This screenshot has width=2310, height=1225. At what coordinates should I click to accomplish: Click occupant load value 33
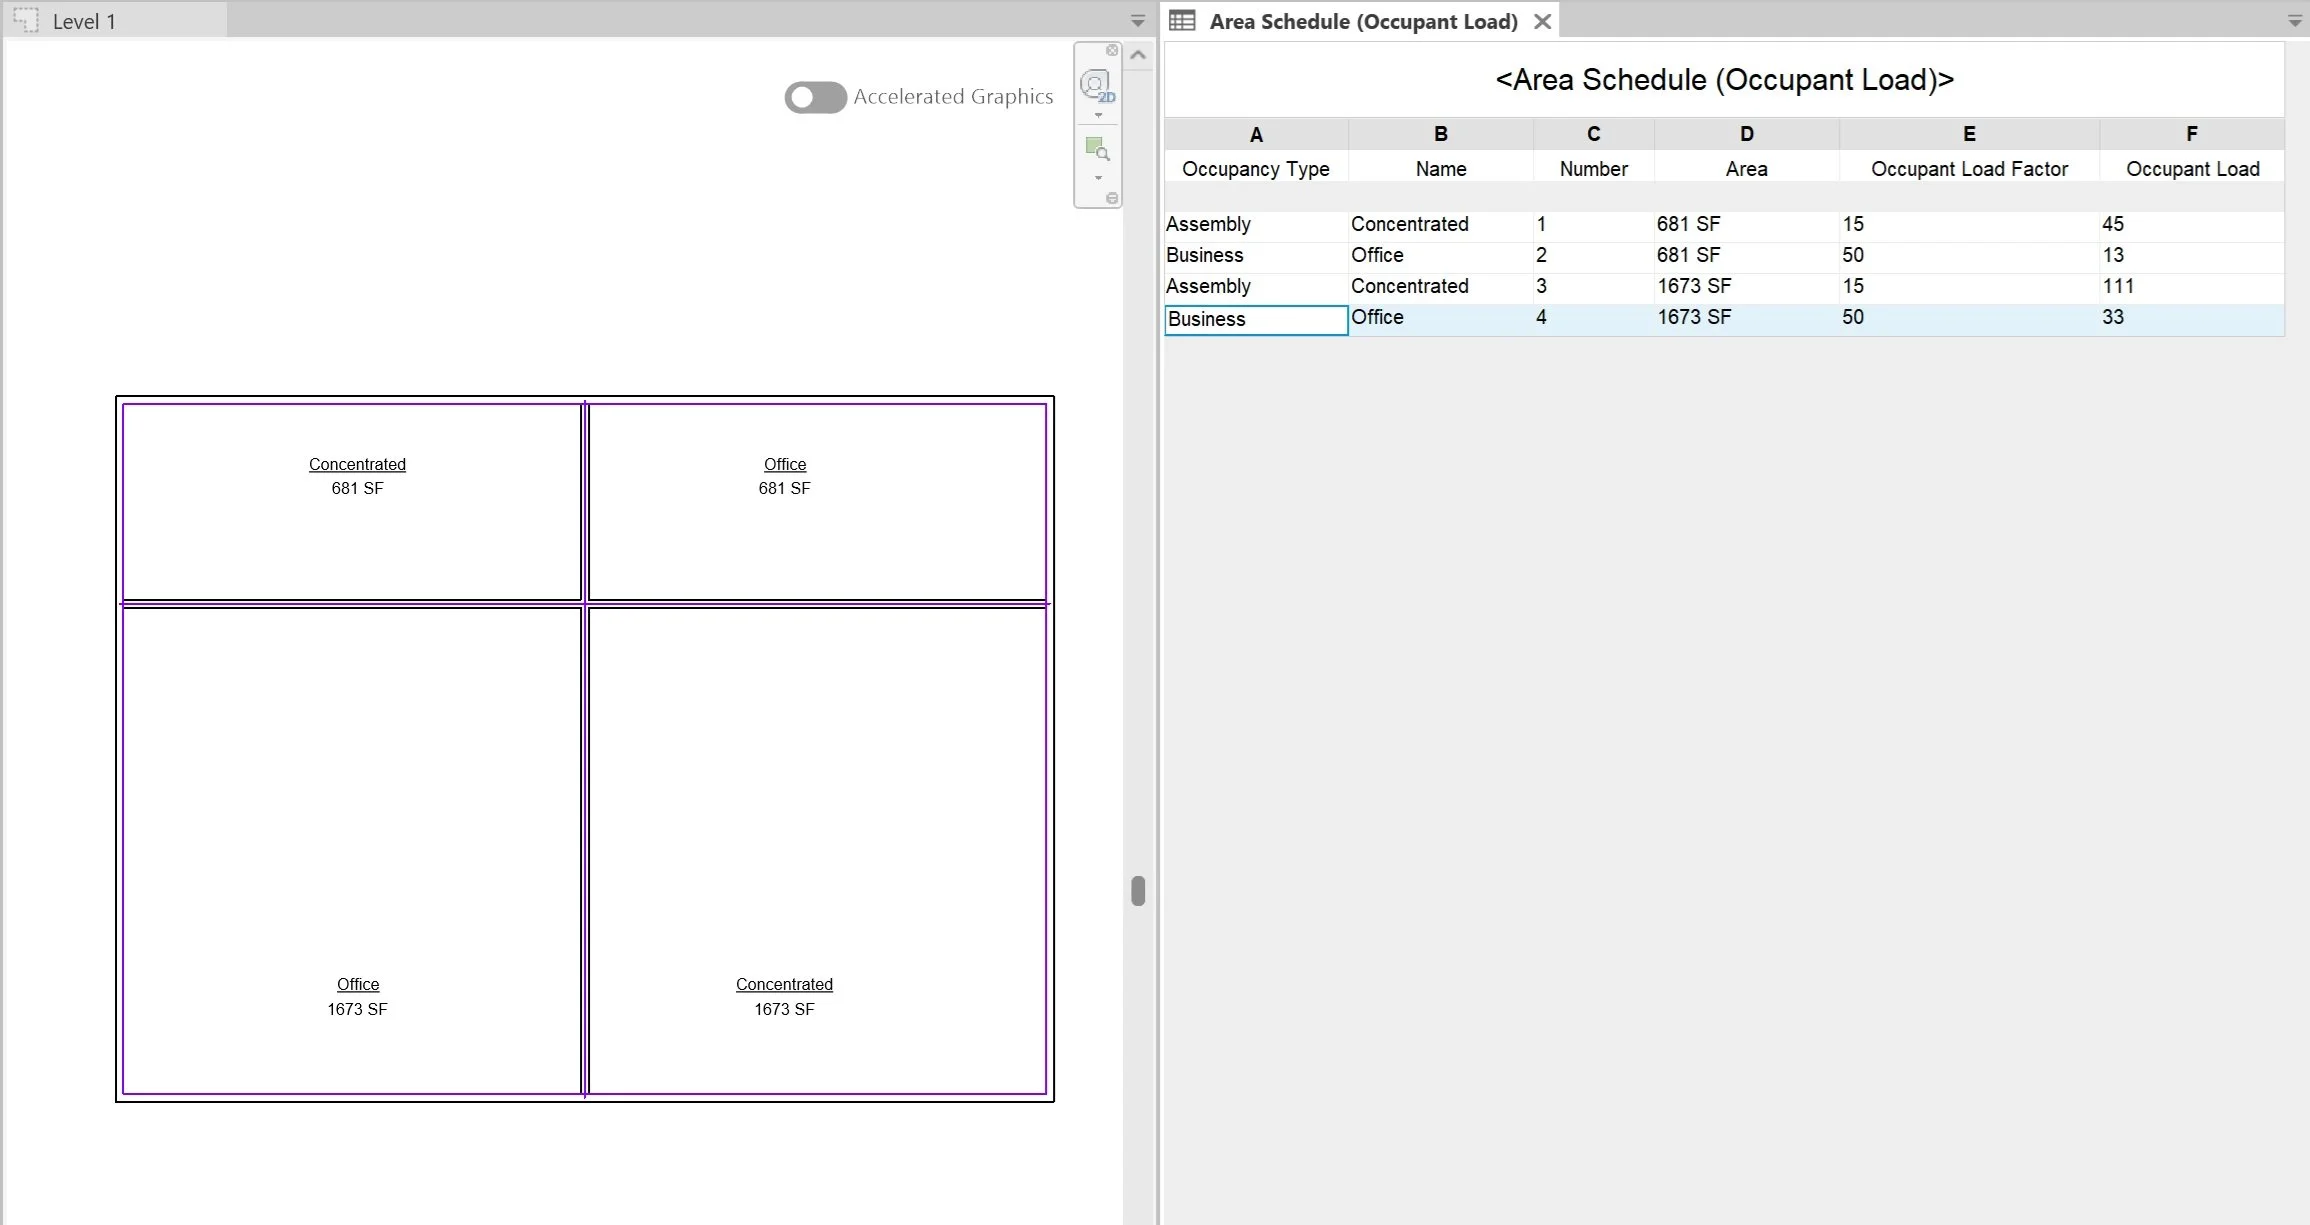(2192, 318)
